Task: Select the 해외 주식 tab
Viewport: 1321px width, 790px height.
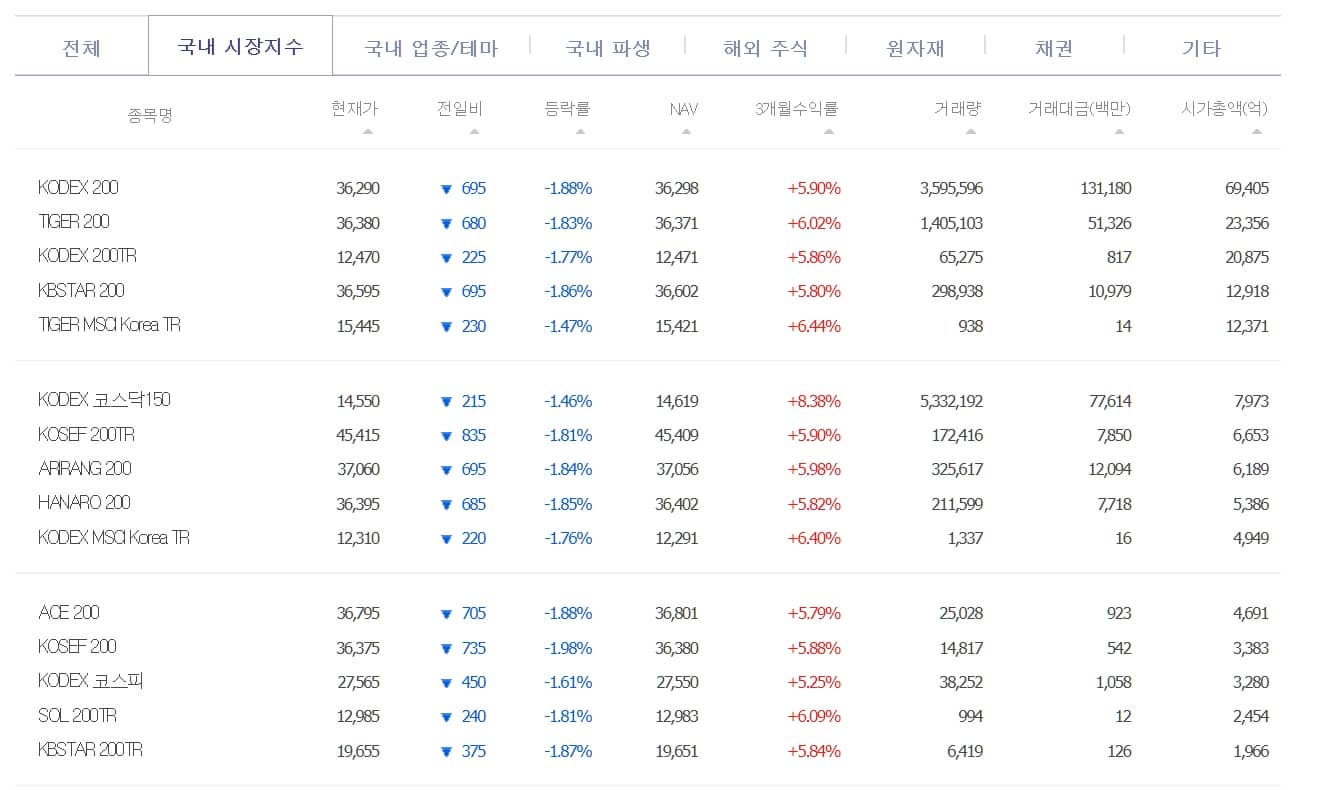Action: 766,46
